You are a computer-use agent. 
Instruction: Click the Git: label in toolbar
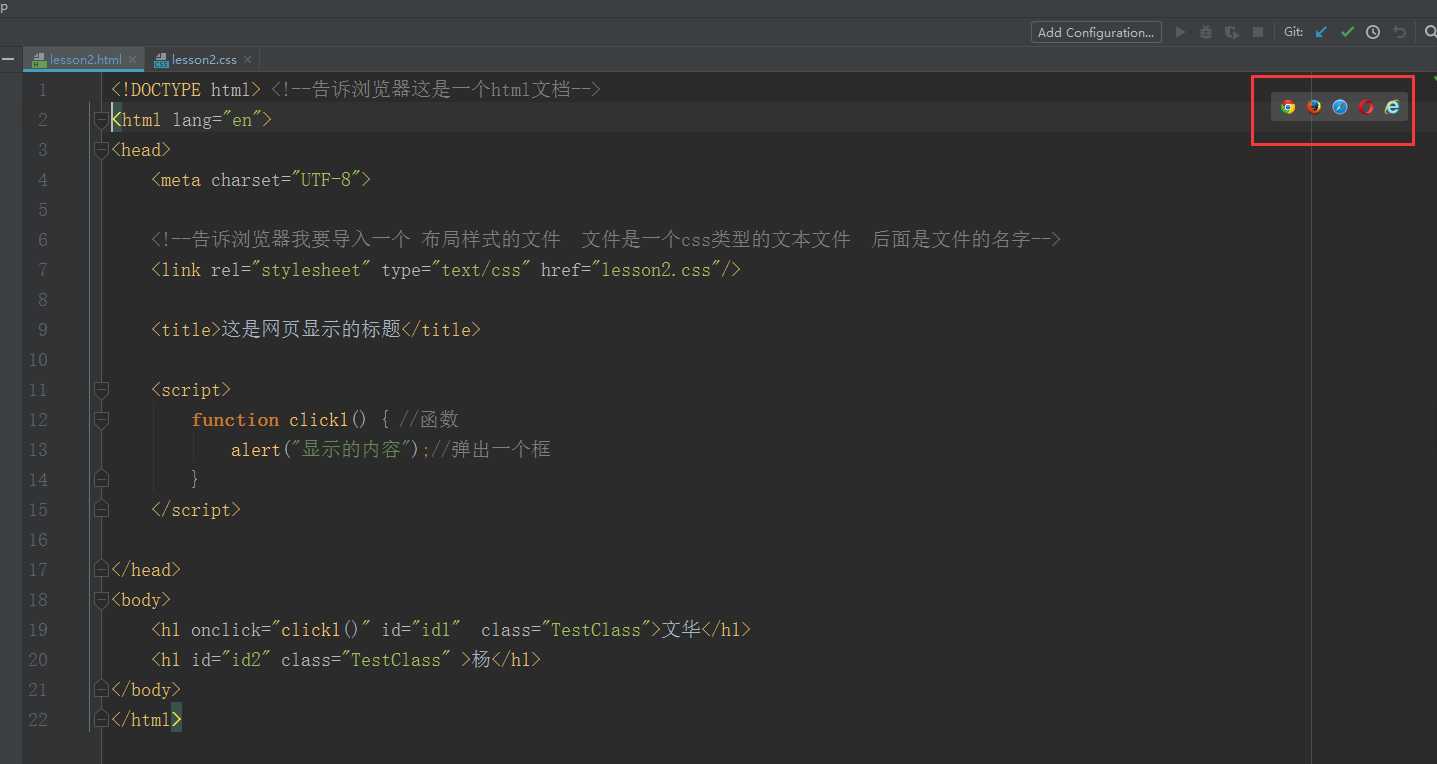(x=1294, y=32)
